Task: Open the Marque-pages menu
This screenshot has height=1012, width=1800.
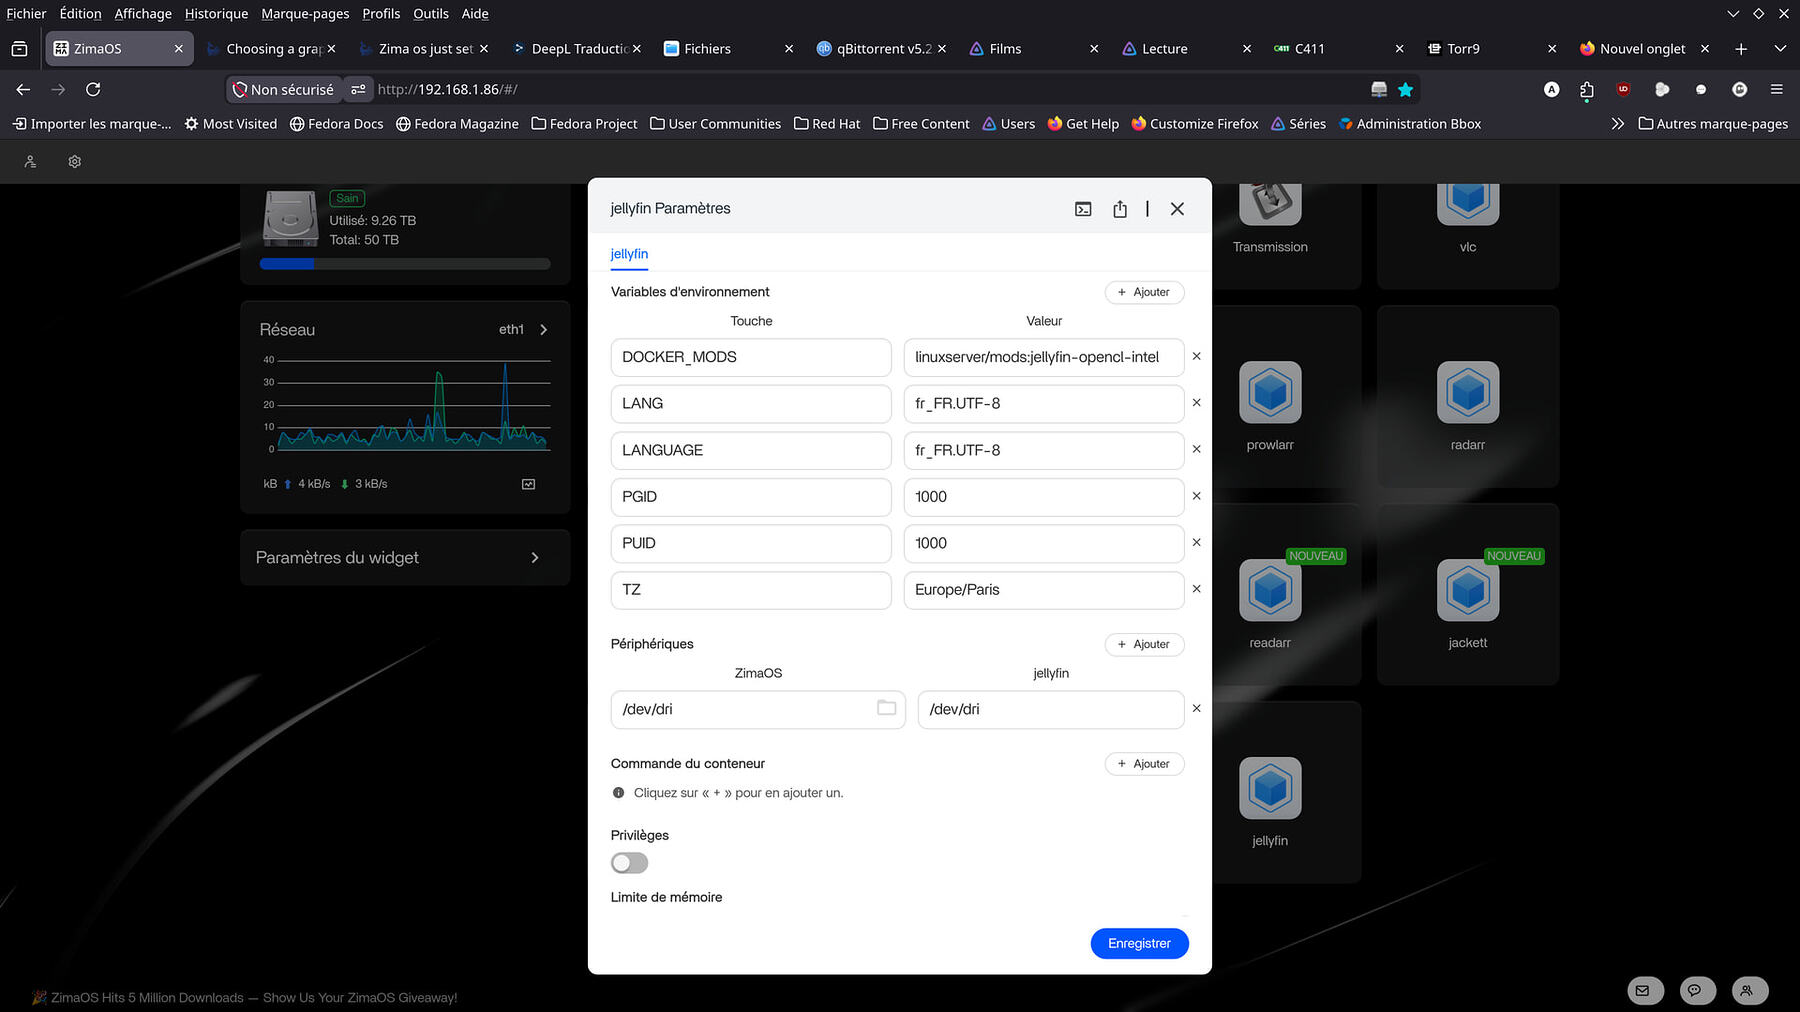Action: [x=305, y=14]
